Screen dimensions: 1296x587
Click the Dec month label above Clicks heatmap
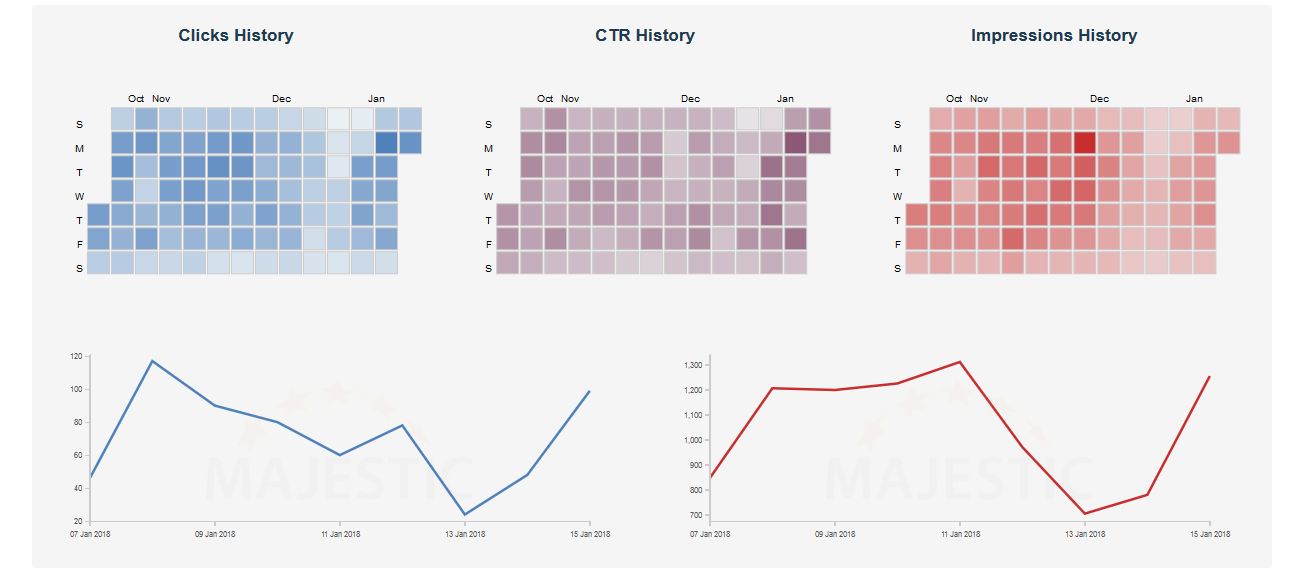coord(281,99)
